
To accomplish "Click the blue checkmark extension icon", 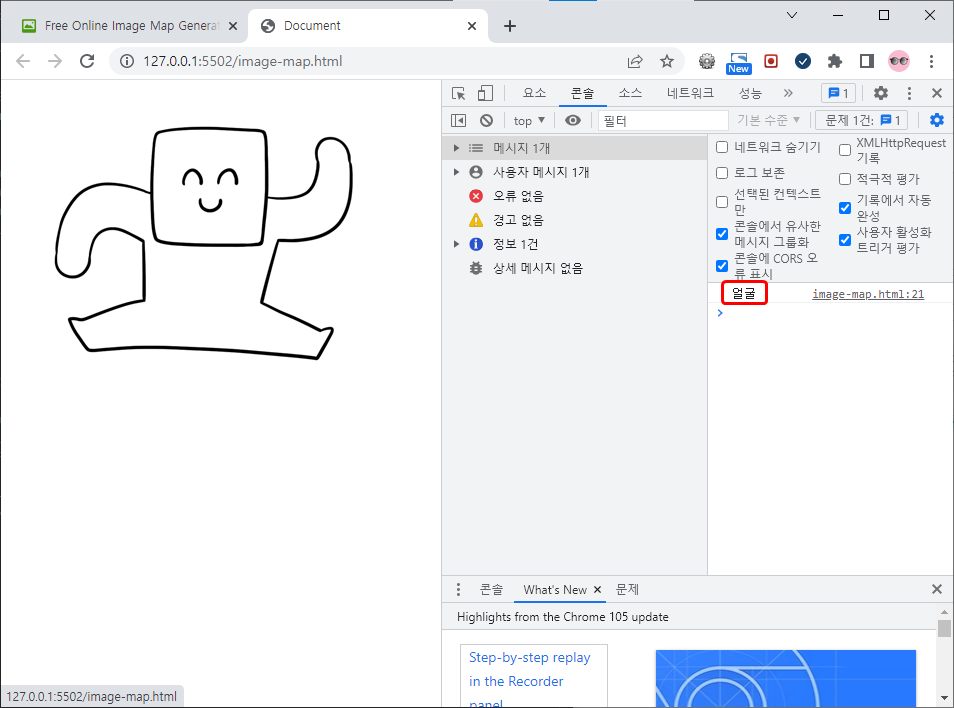I will [x=803, y=61].
